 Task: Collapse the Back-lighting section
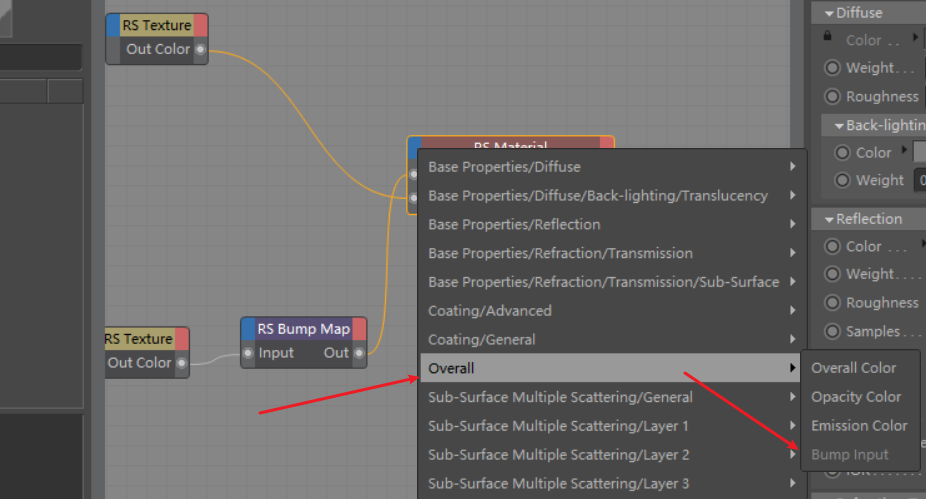point(839,126)
